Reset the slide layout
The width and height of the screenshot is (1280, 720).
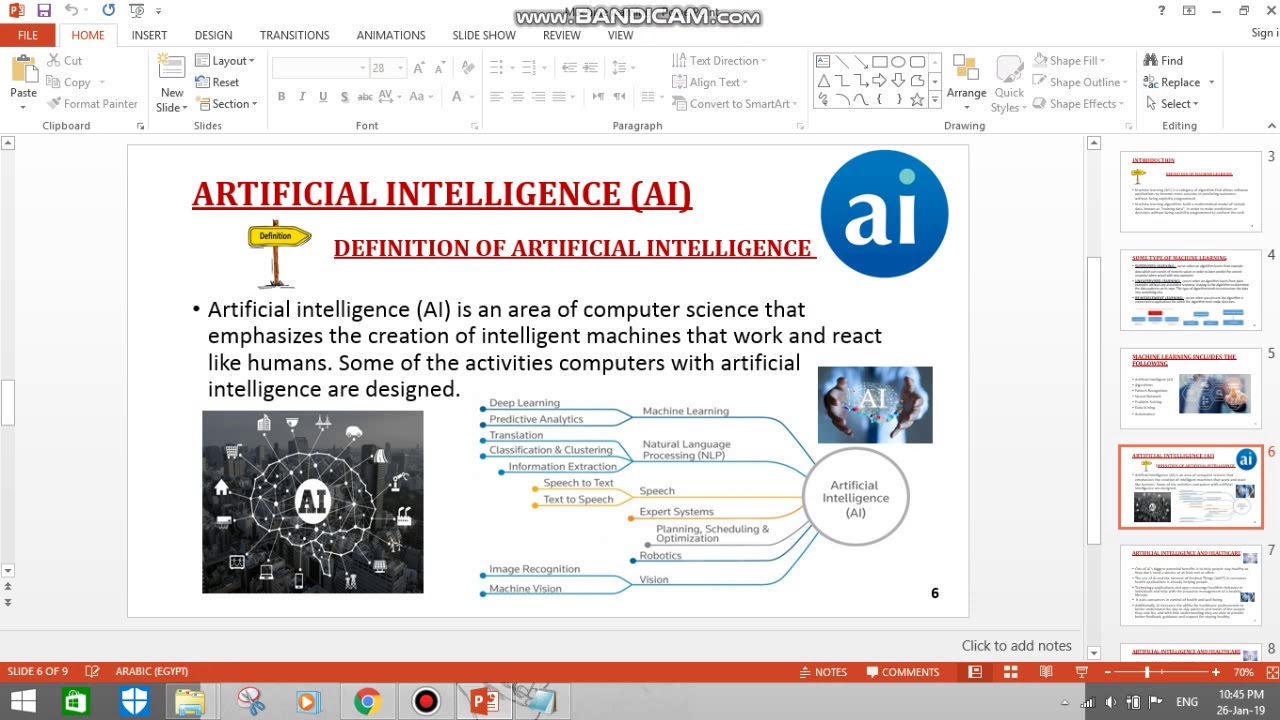tap(218, 82)
